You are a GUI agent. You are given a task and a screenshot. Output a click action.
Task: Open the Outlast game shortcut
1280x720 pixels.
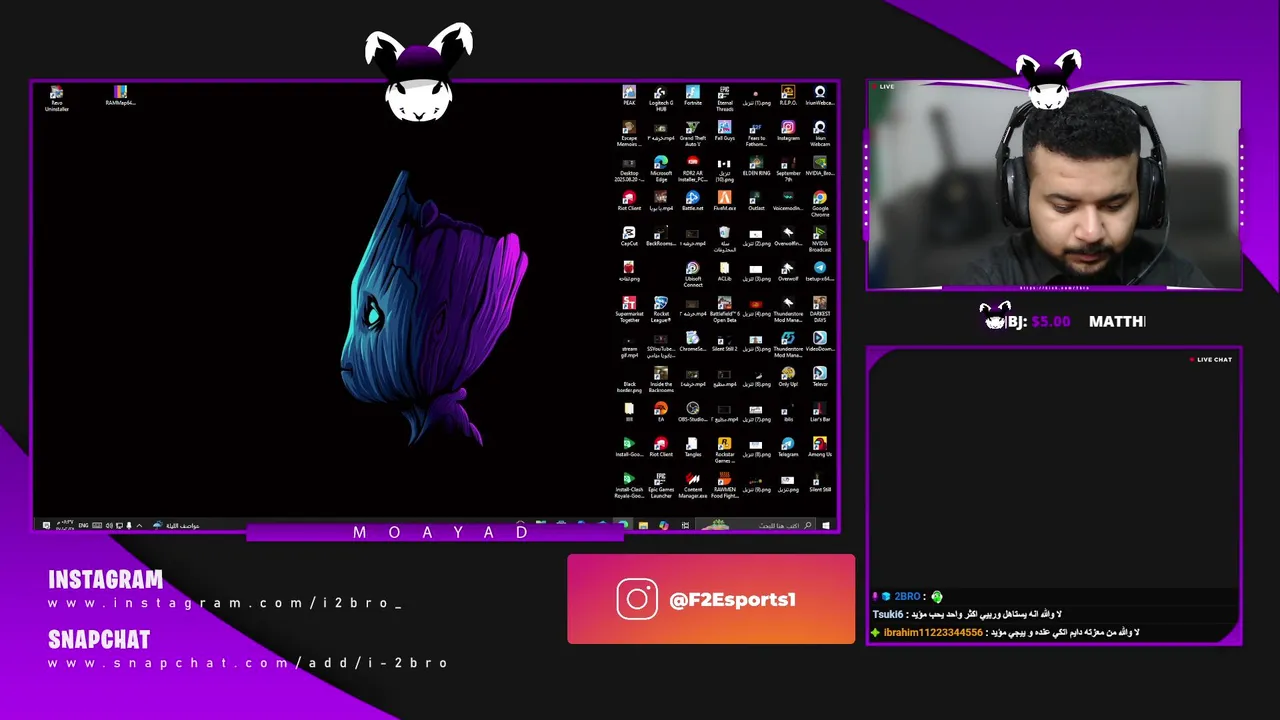tap(756, 201)
